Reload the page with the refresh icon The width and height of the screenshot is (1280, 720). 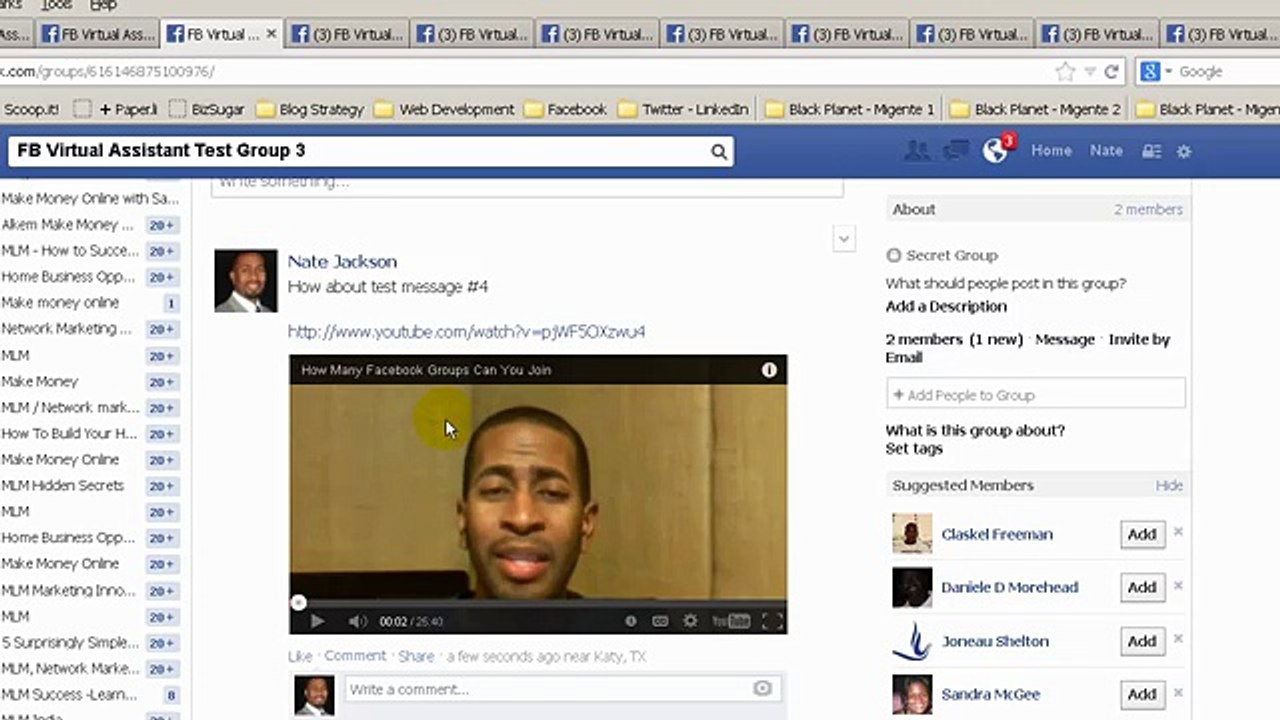tap(1111, 72)
